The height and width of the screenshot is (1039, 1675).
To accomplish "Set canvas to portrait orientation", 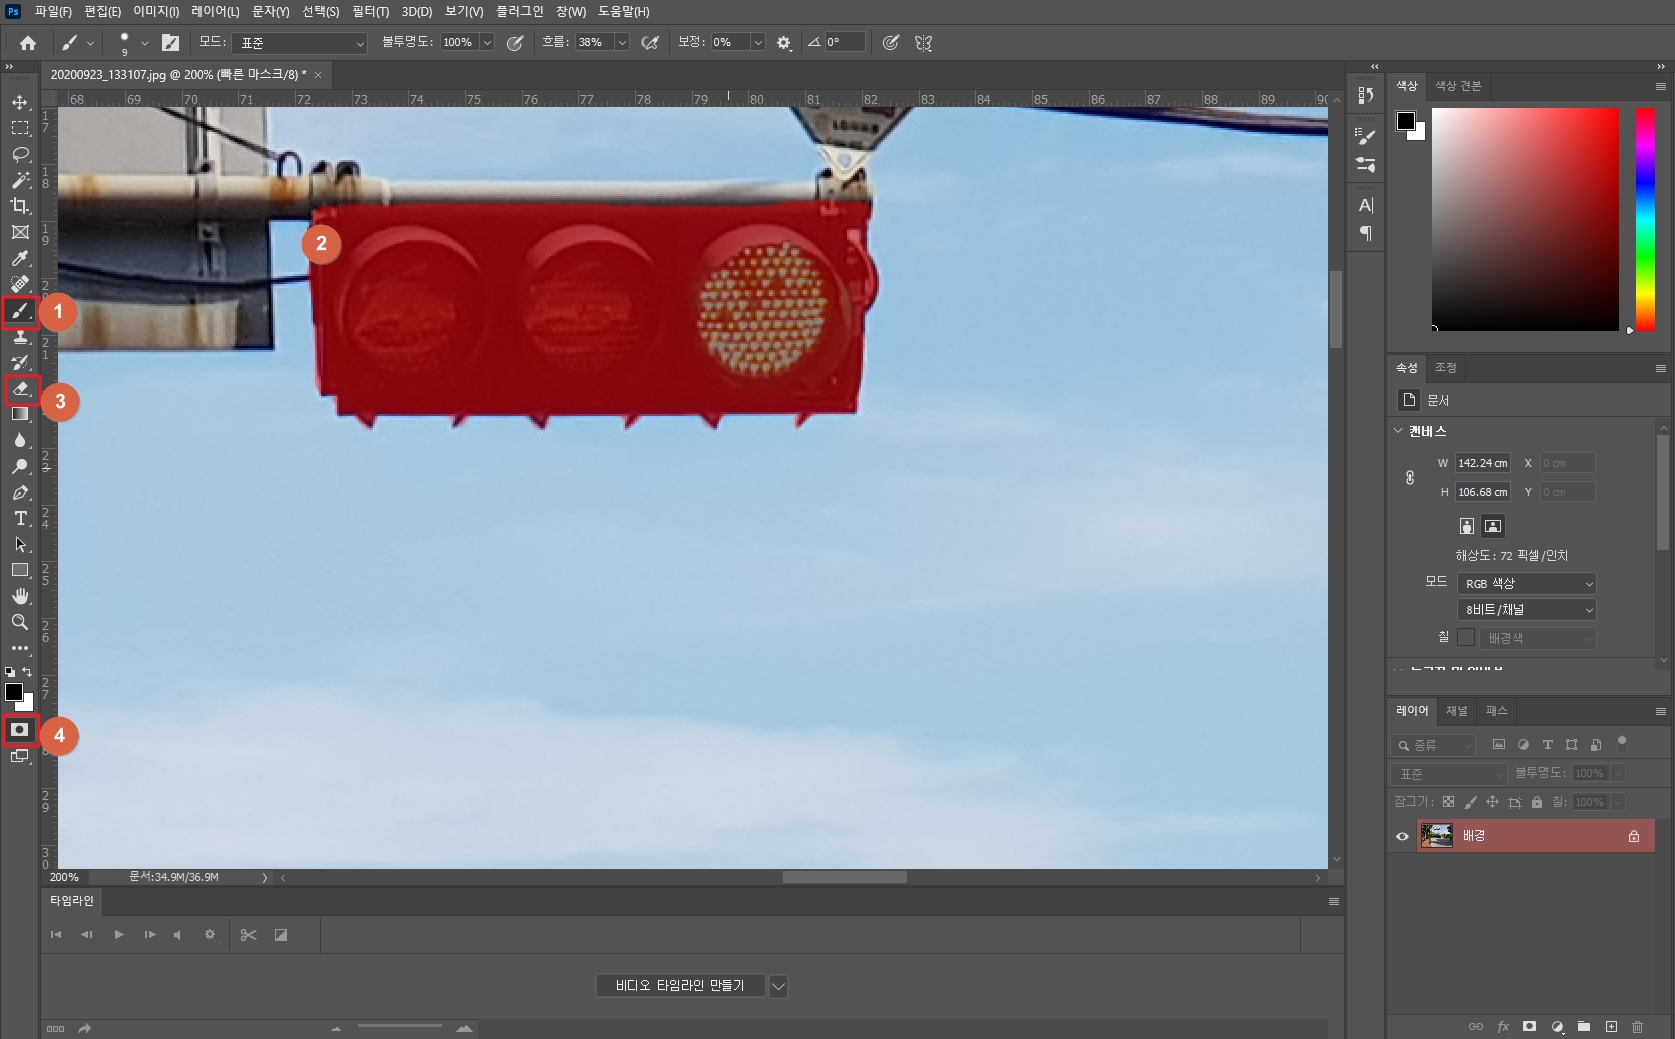I will 1467,526.
